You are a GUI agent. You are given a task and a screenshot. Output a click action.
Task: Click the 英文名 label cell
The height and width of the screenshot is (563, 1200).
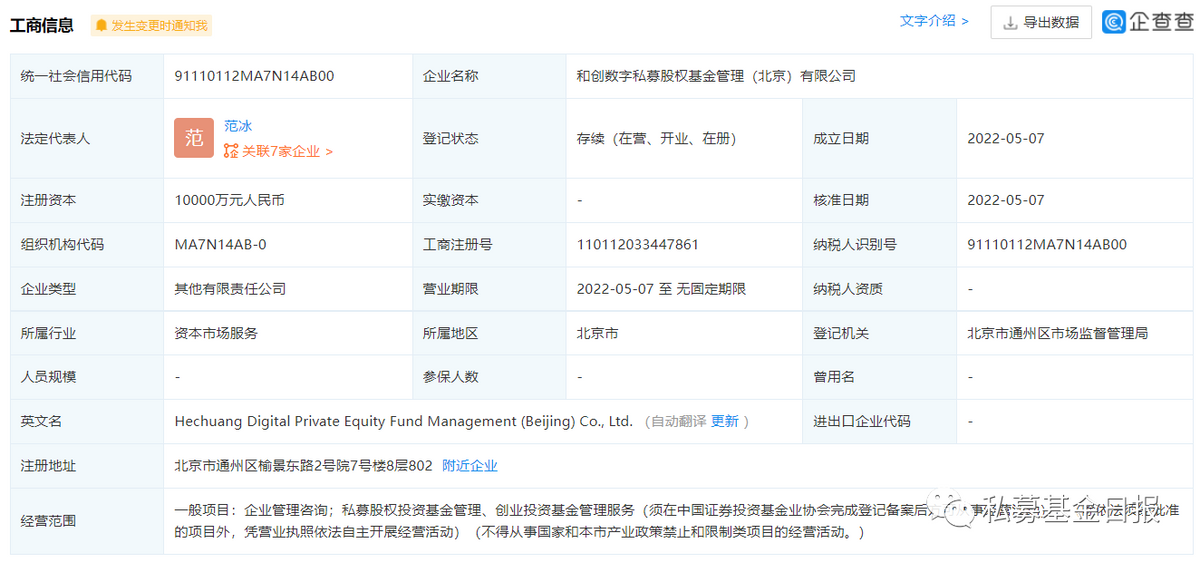87,422
